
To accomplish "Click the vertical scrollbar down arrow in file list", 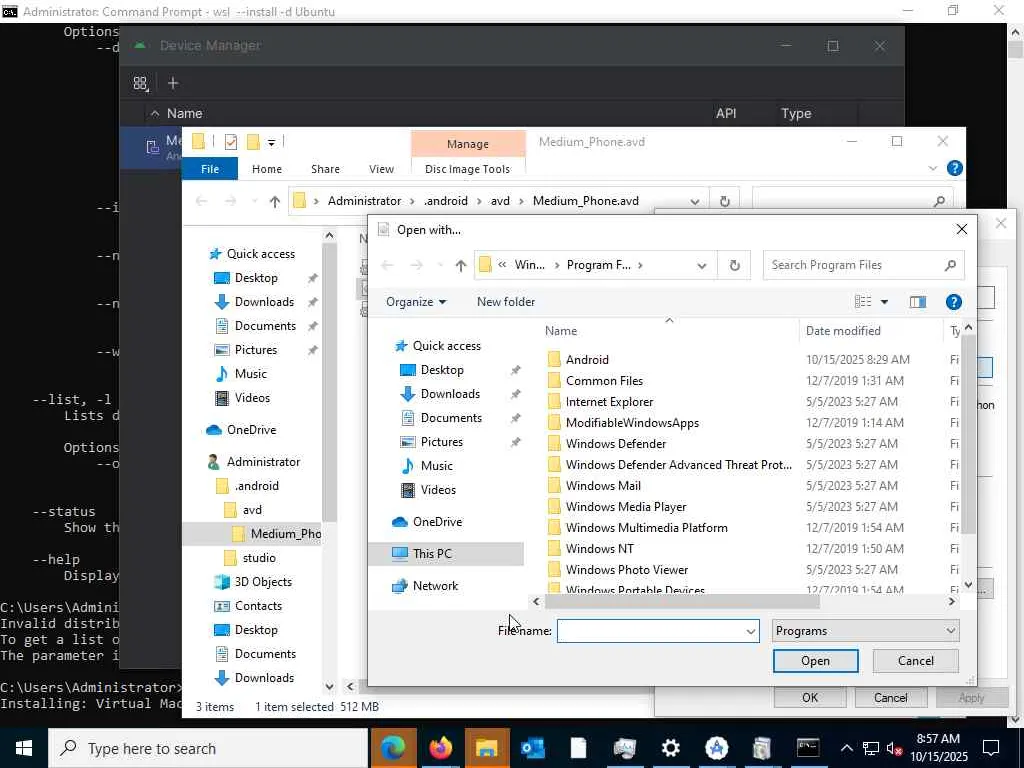I will pyautogui.click(x=968, y=585).
